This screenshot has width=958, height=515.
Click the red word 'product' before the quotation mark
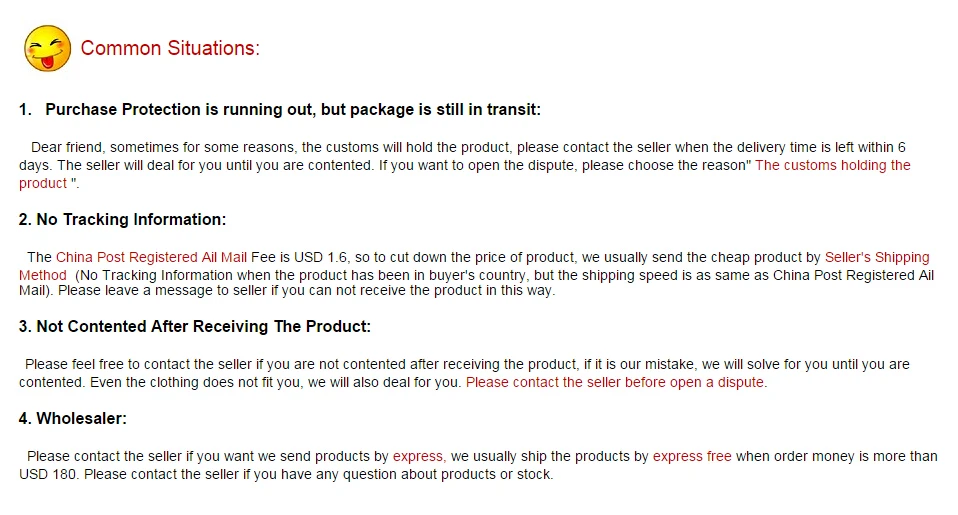click(x=43, y=183)
